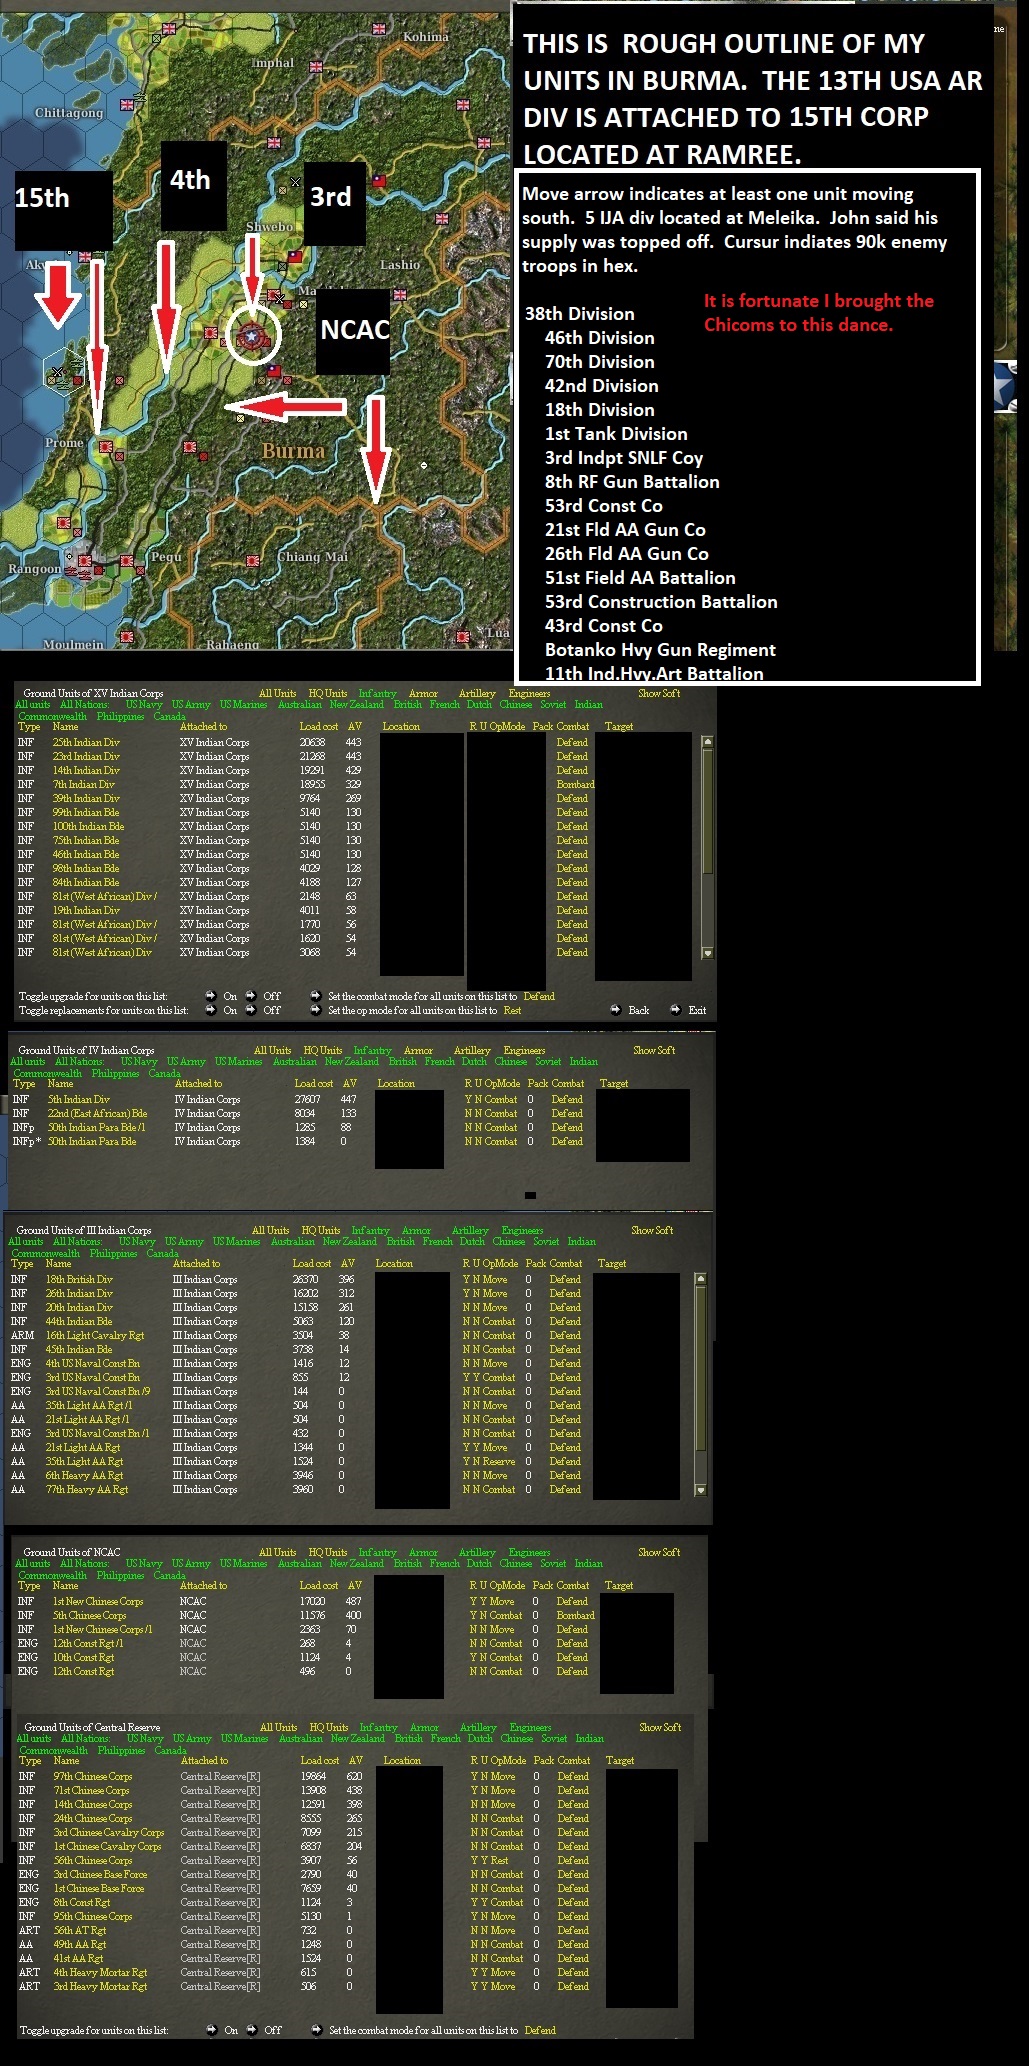The width and height of the screenshot is (1029, 2066).
Task: Filter NCAC list by Chinese nation
Action: click(x=516, y=1563)
